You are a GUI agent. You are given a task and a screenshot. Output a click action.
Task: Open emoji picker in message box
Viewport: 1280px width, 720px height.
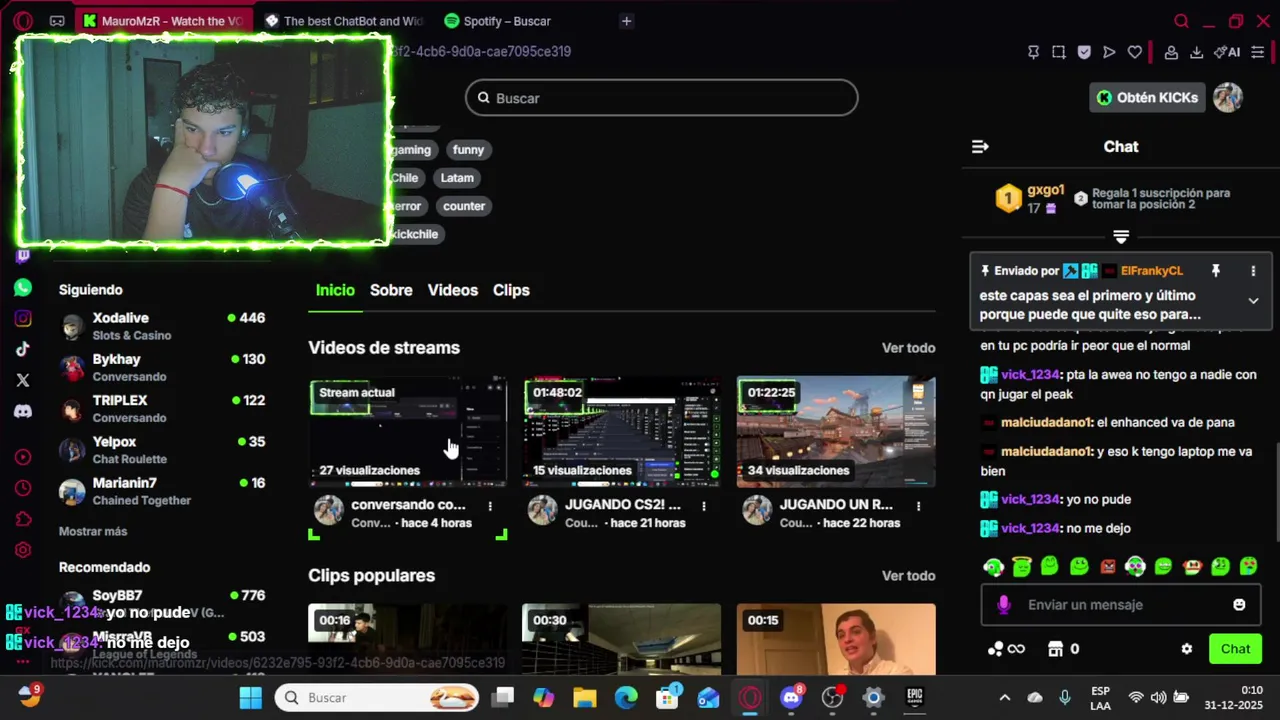[1239, 605]
